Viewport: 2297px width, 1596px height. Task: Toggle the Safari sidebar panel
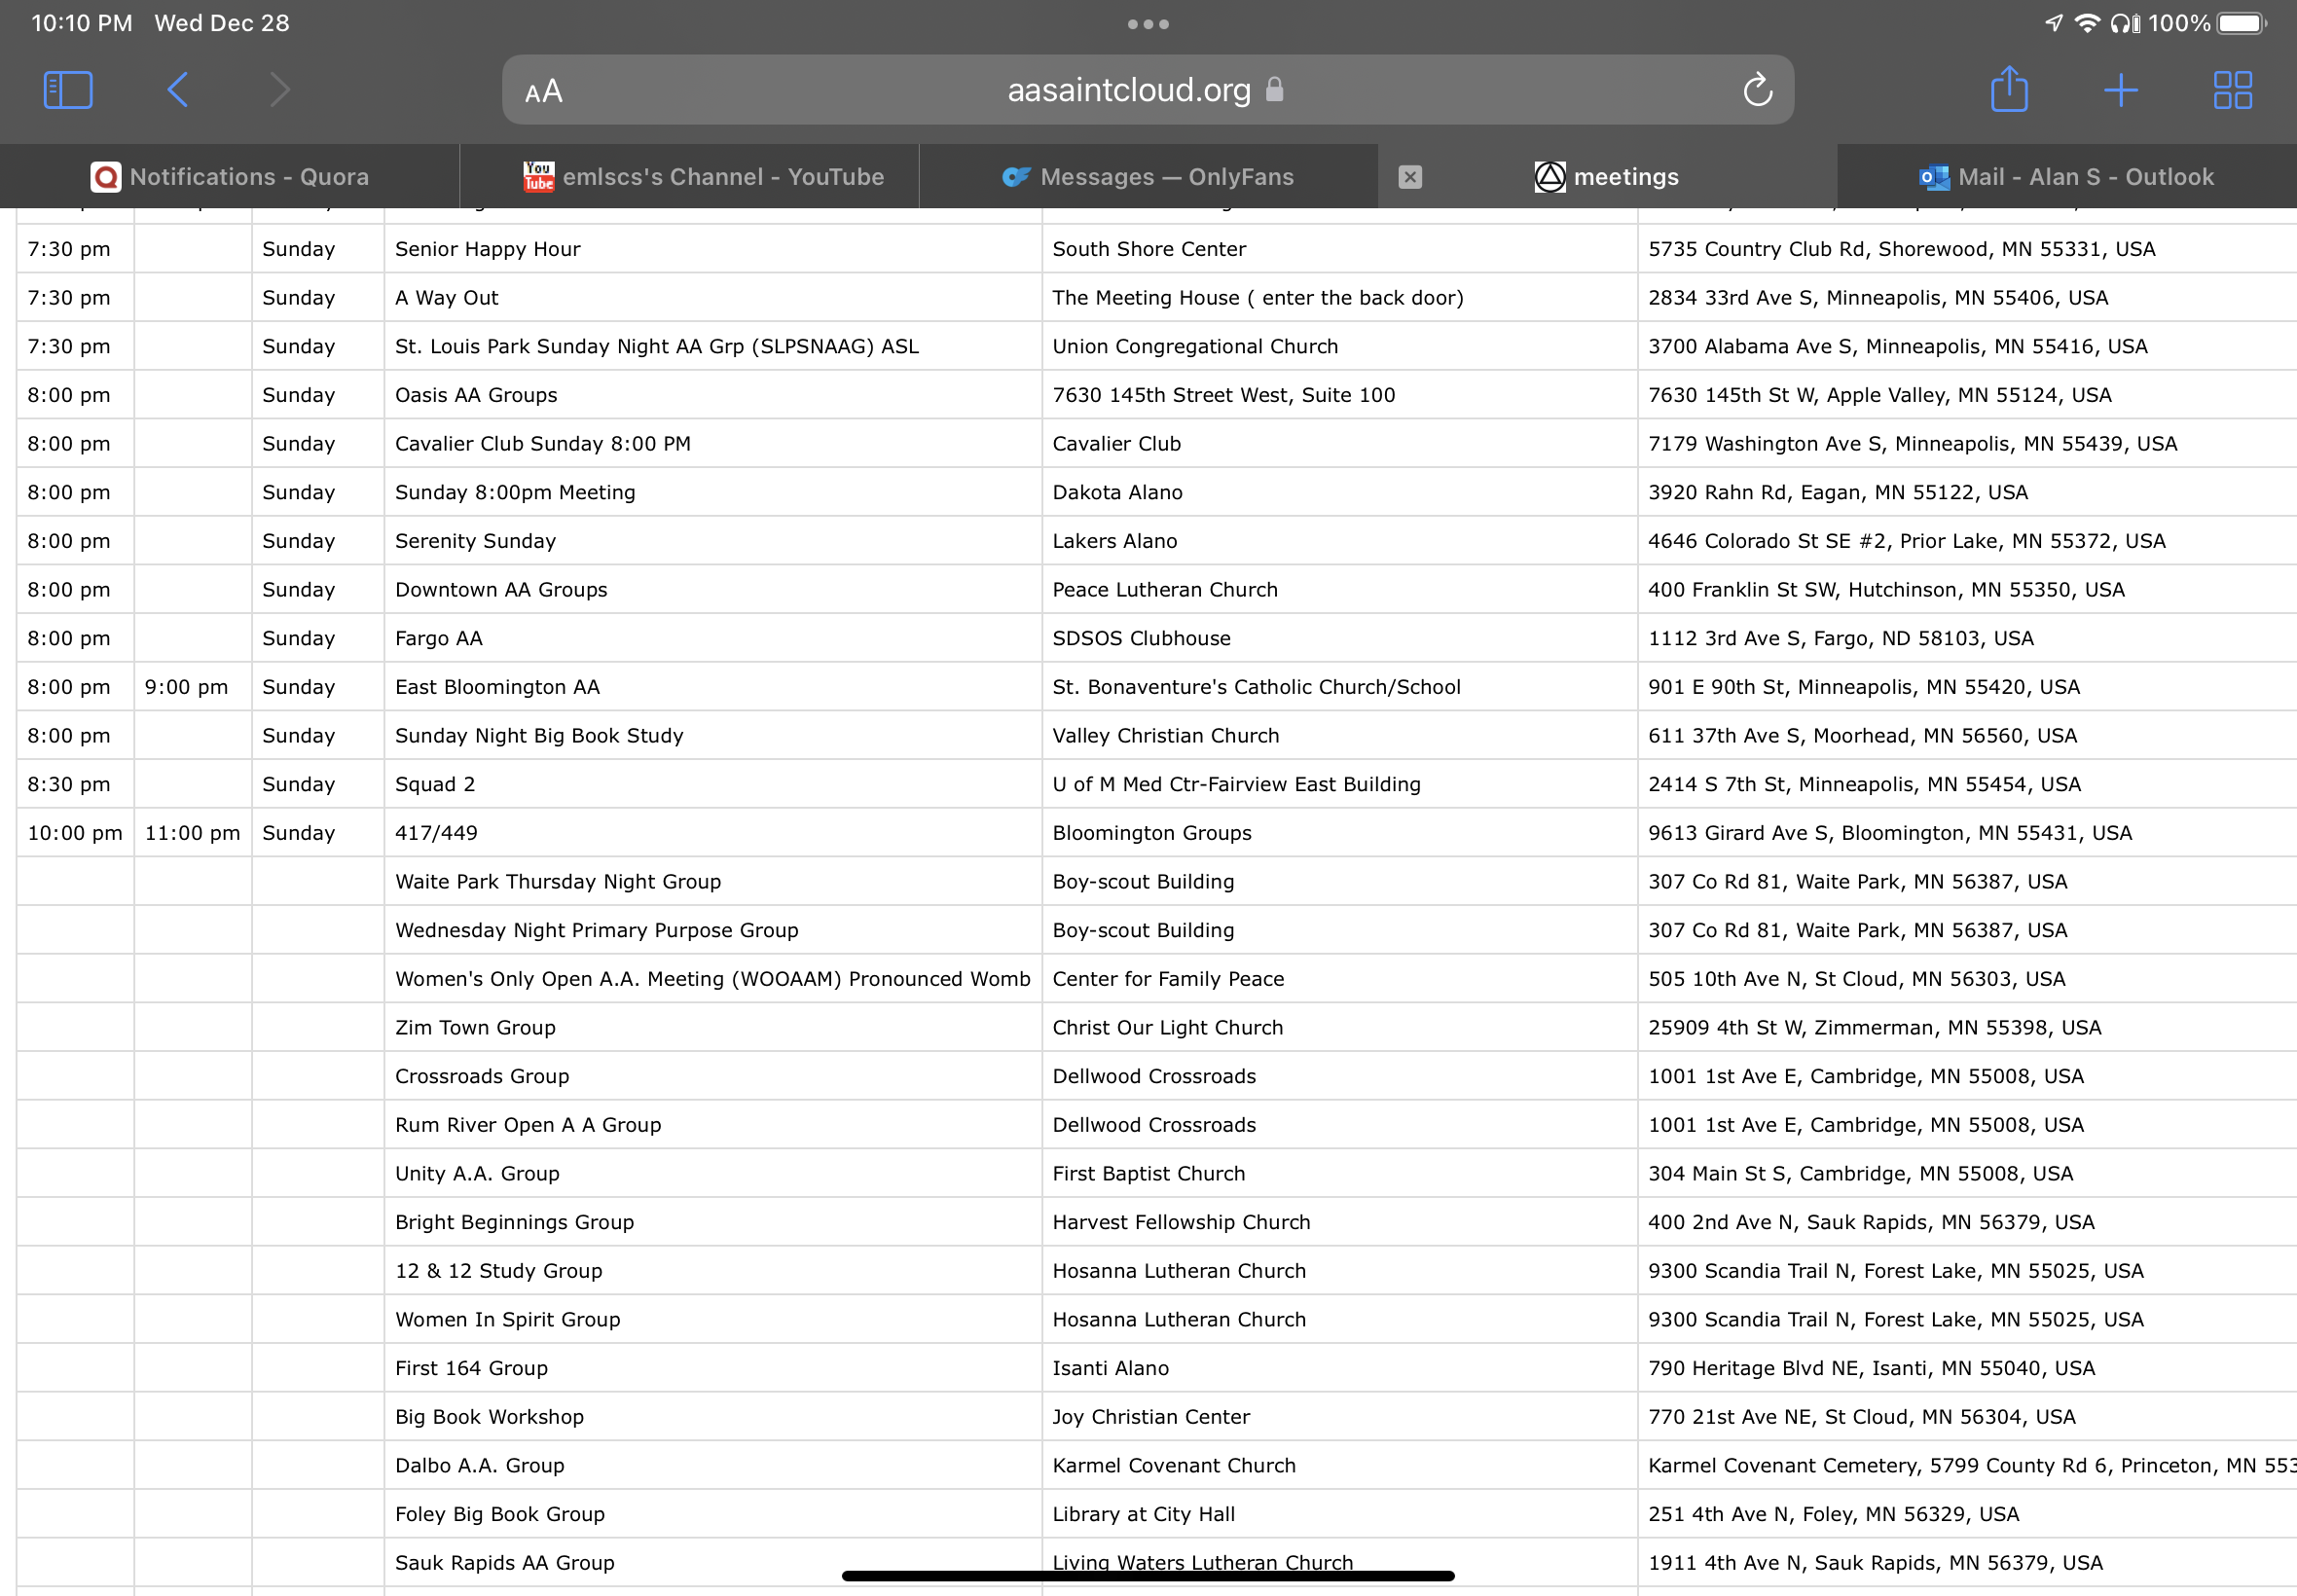coord(68,90)
